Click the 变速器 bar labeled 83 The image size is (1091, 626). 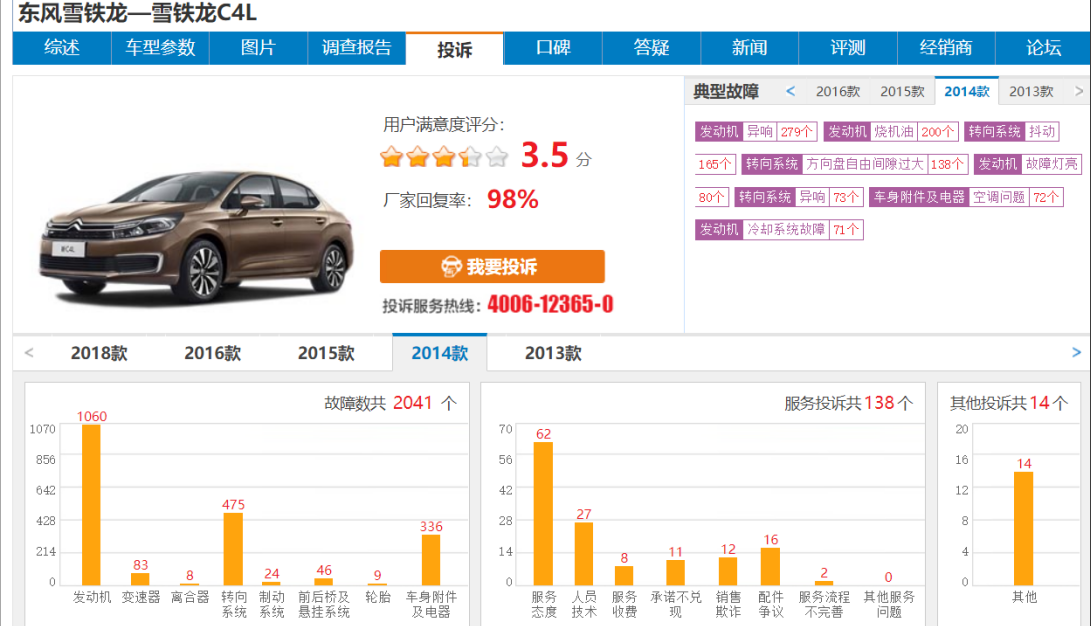tap(141, 579)
